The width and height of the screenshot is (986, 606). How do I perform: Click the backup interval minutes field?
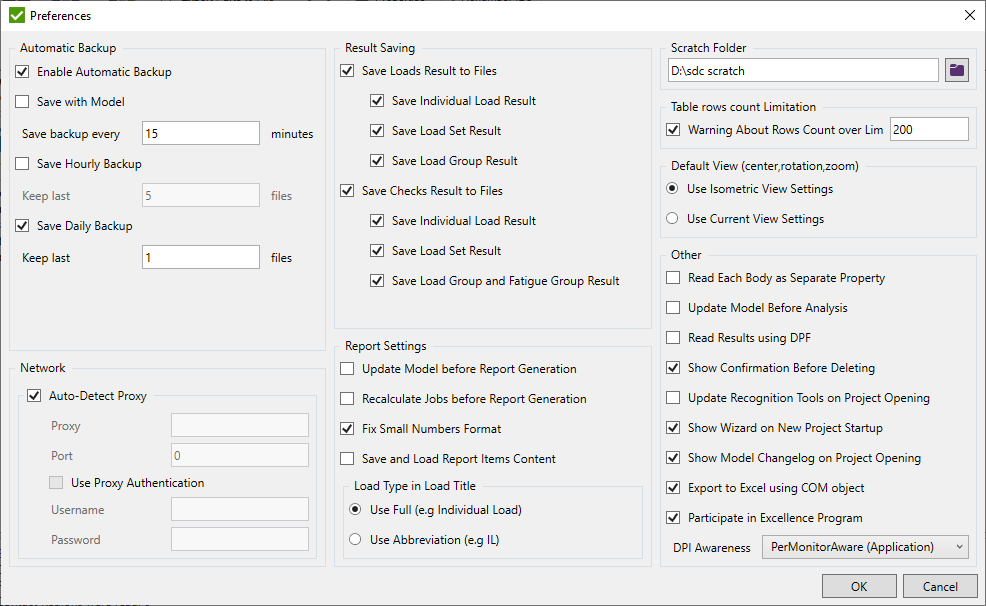(x=200, y=132)
